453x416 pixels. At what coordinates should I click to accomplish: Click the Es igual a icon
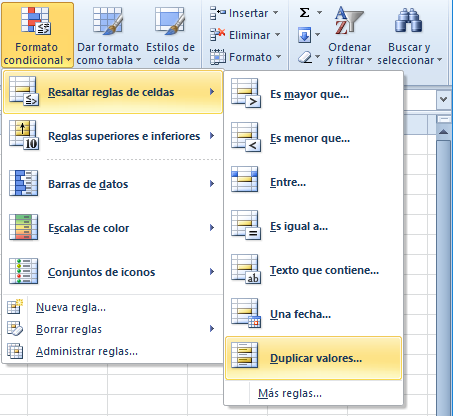[x=246, y=226]
